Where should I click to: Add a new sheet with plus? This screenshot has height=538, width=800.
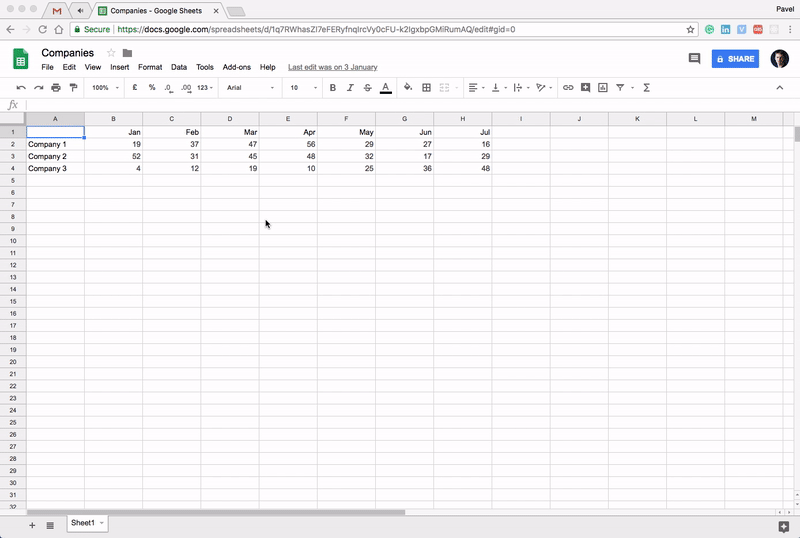point(32,525)
